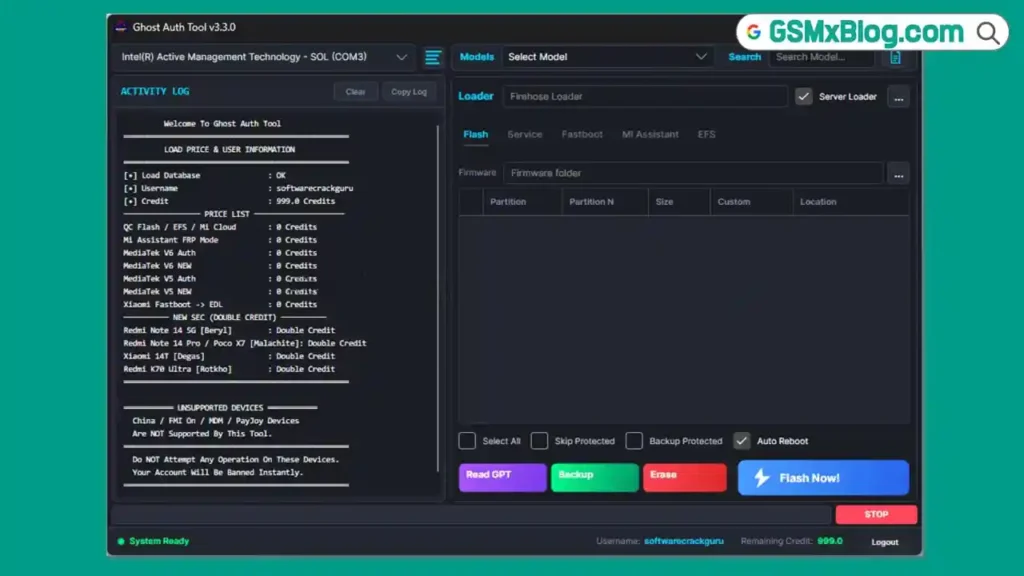Viewport: 1024px width, 576px height.
Task: Expand the COM port device dropdown
Action: (x=264, y=57)
